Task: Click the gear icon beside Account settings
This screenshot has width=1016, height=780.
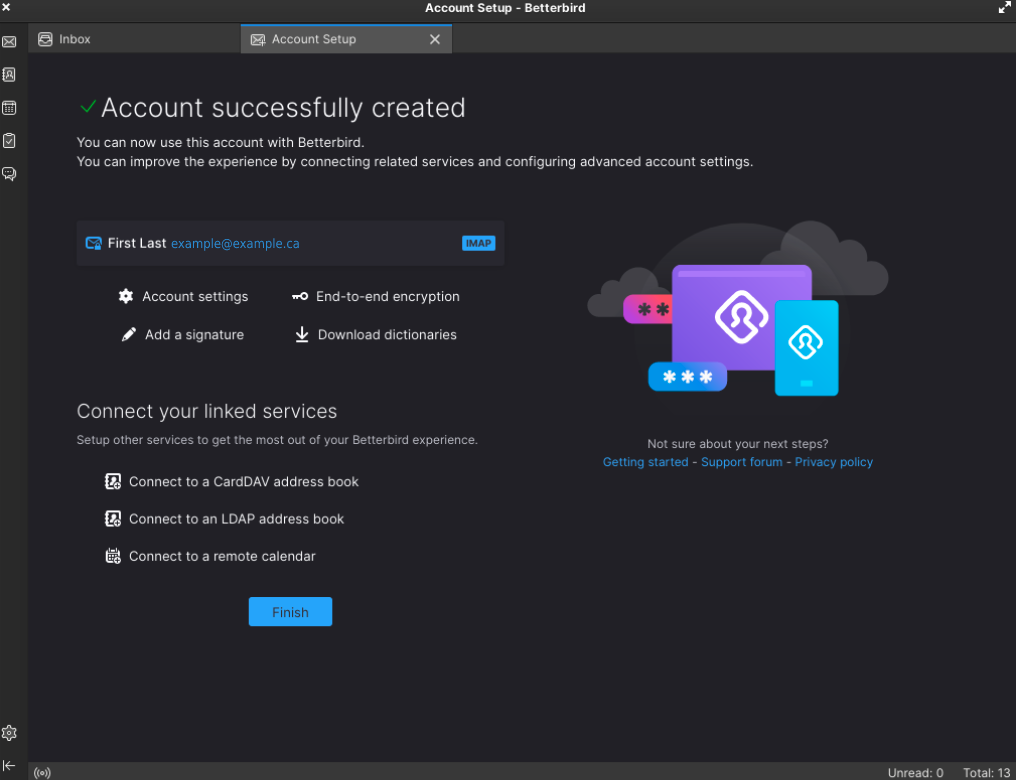Action: 126,296
